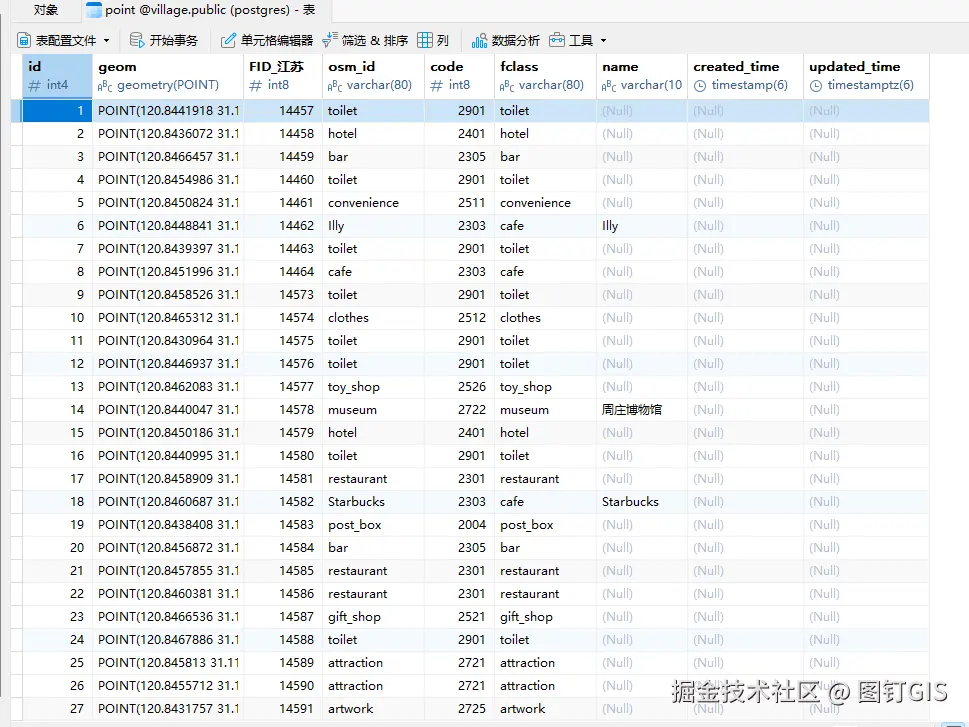Click the 开始事务 button label
Screen dimensions: 969x727
[174, 41]
